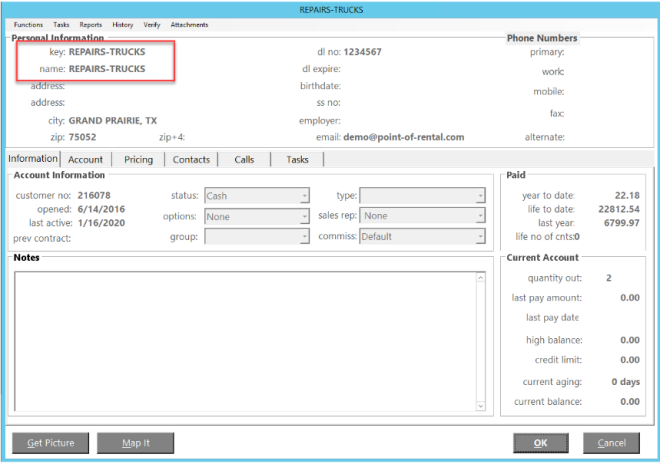
Task: Switch to the Contacts tab
Action: click(191, 160)
